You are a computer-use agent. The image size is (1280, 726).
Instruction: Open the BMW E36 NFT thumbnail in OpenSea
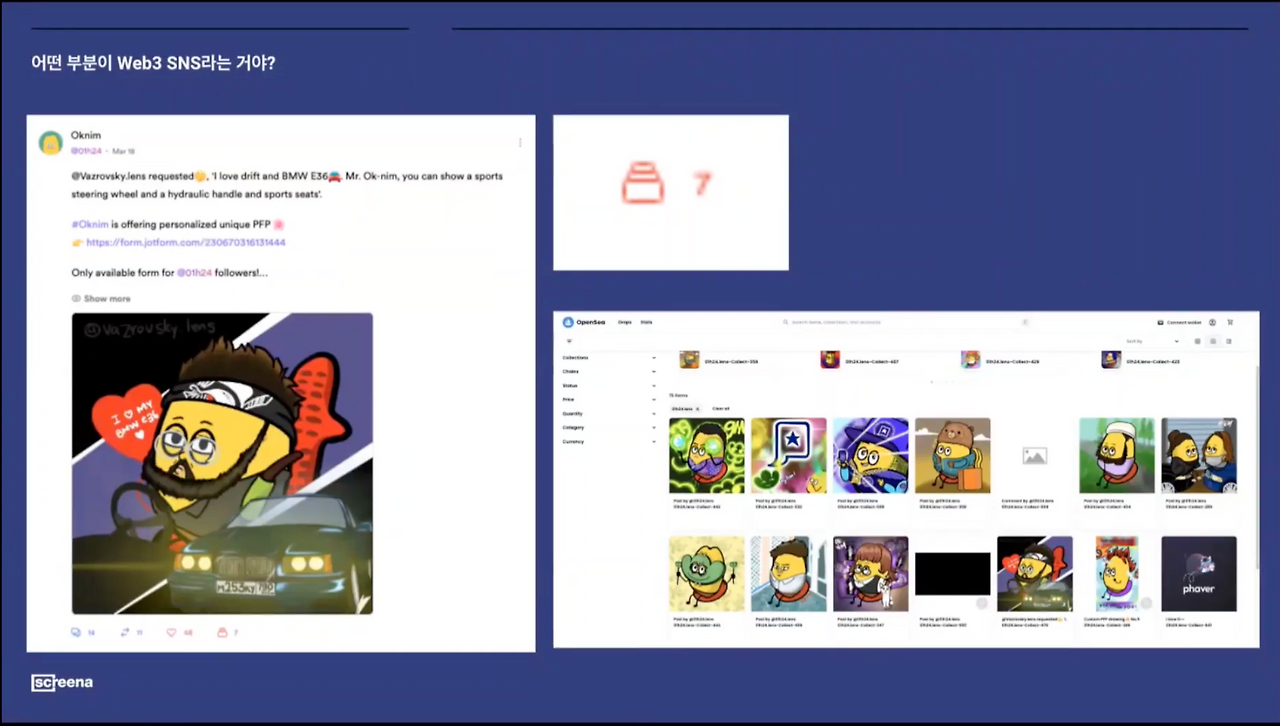point(1035,574)
